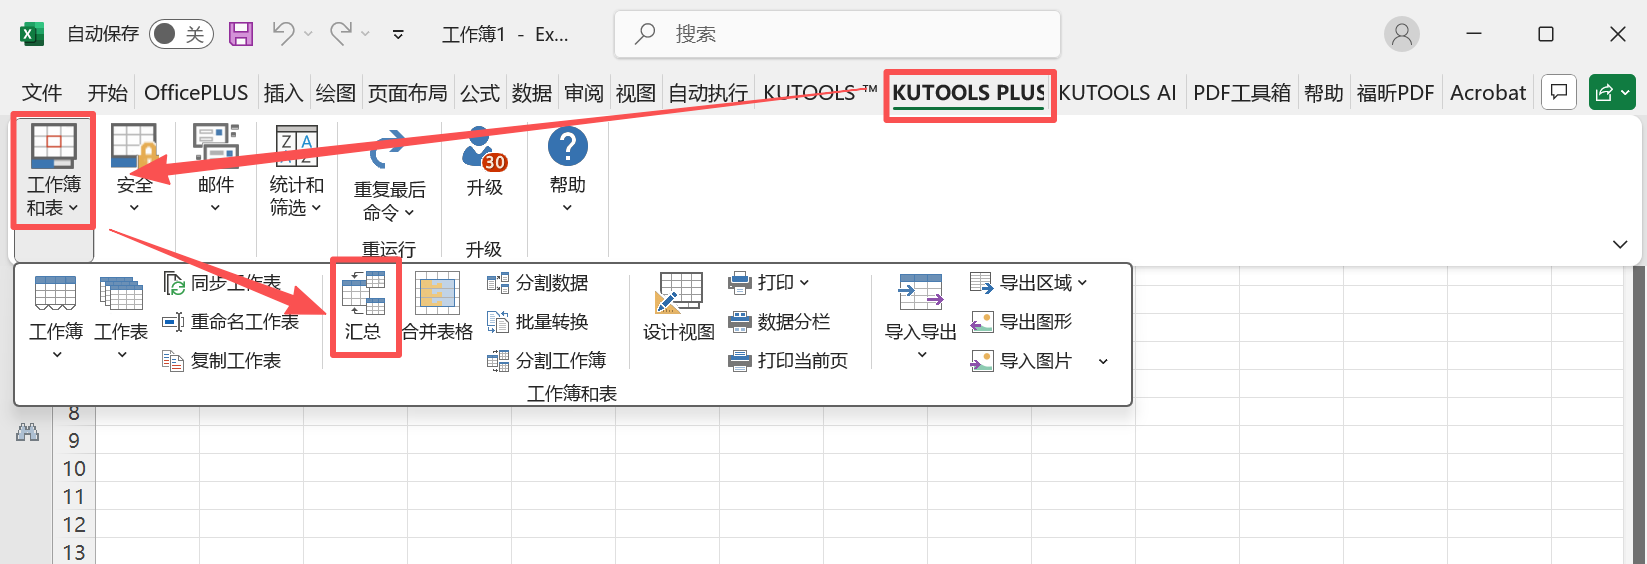Open Customize Quick Access Toolbar dropdown
Viewport: 1647px width, 564px height.
(398, 34)
